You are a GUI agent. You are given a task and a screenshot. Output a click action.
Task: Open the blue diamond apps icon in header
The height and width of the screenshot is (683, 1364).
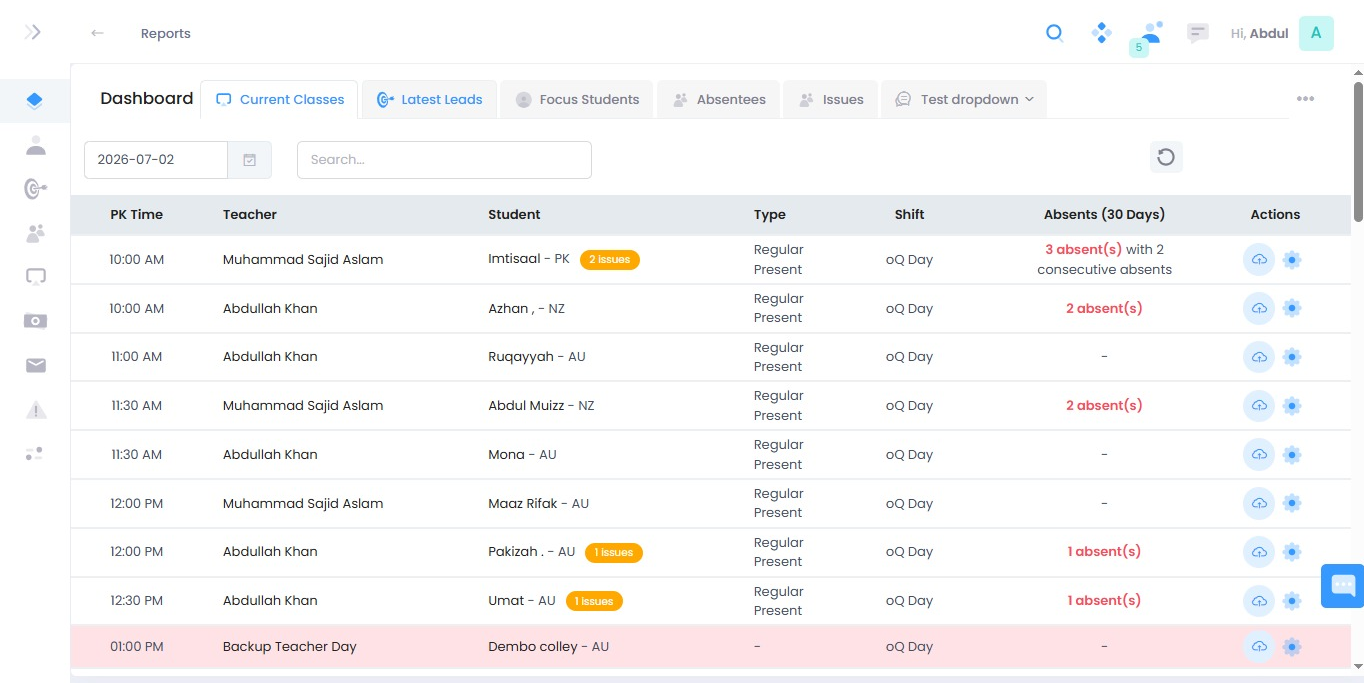click(1102, 33)
